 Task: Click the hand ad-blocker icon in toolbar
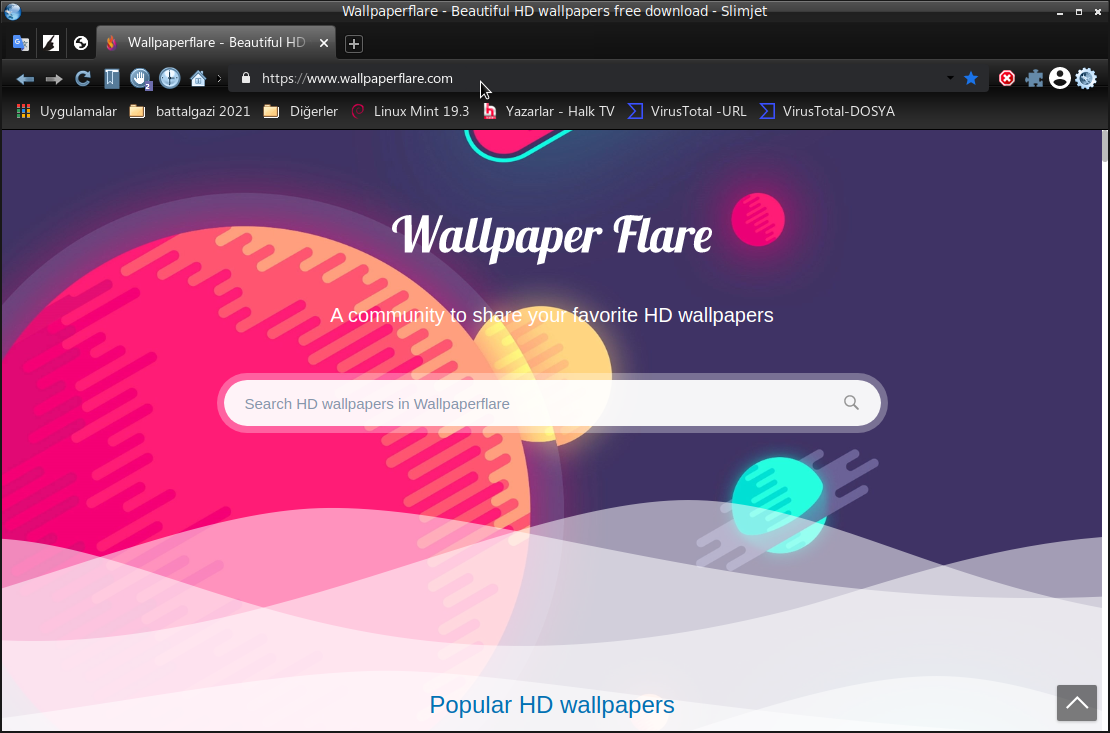[x=140, y=79]
